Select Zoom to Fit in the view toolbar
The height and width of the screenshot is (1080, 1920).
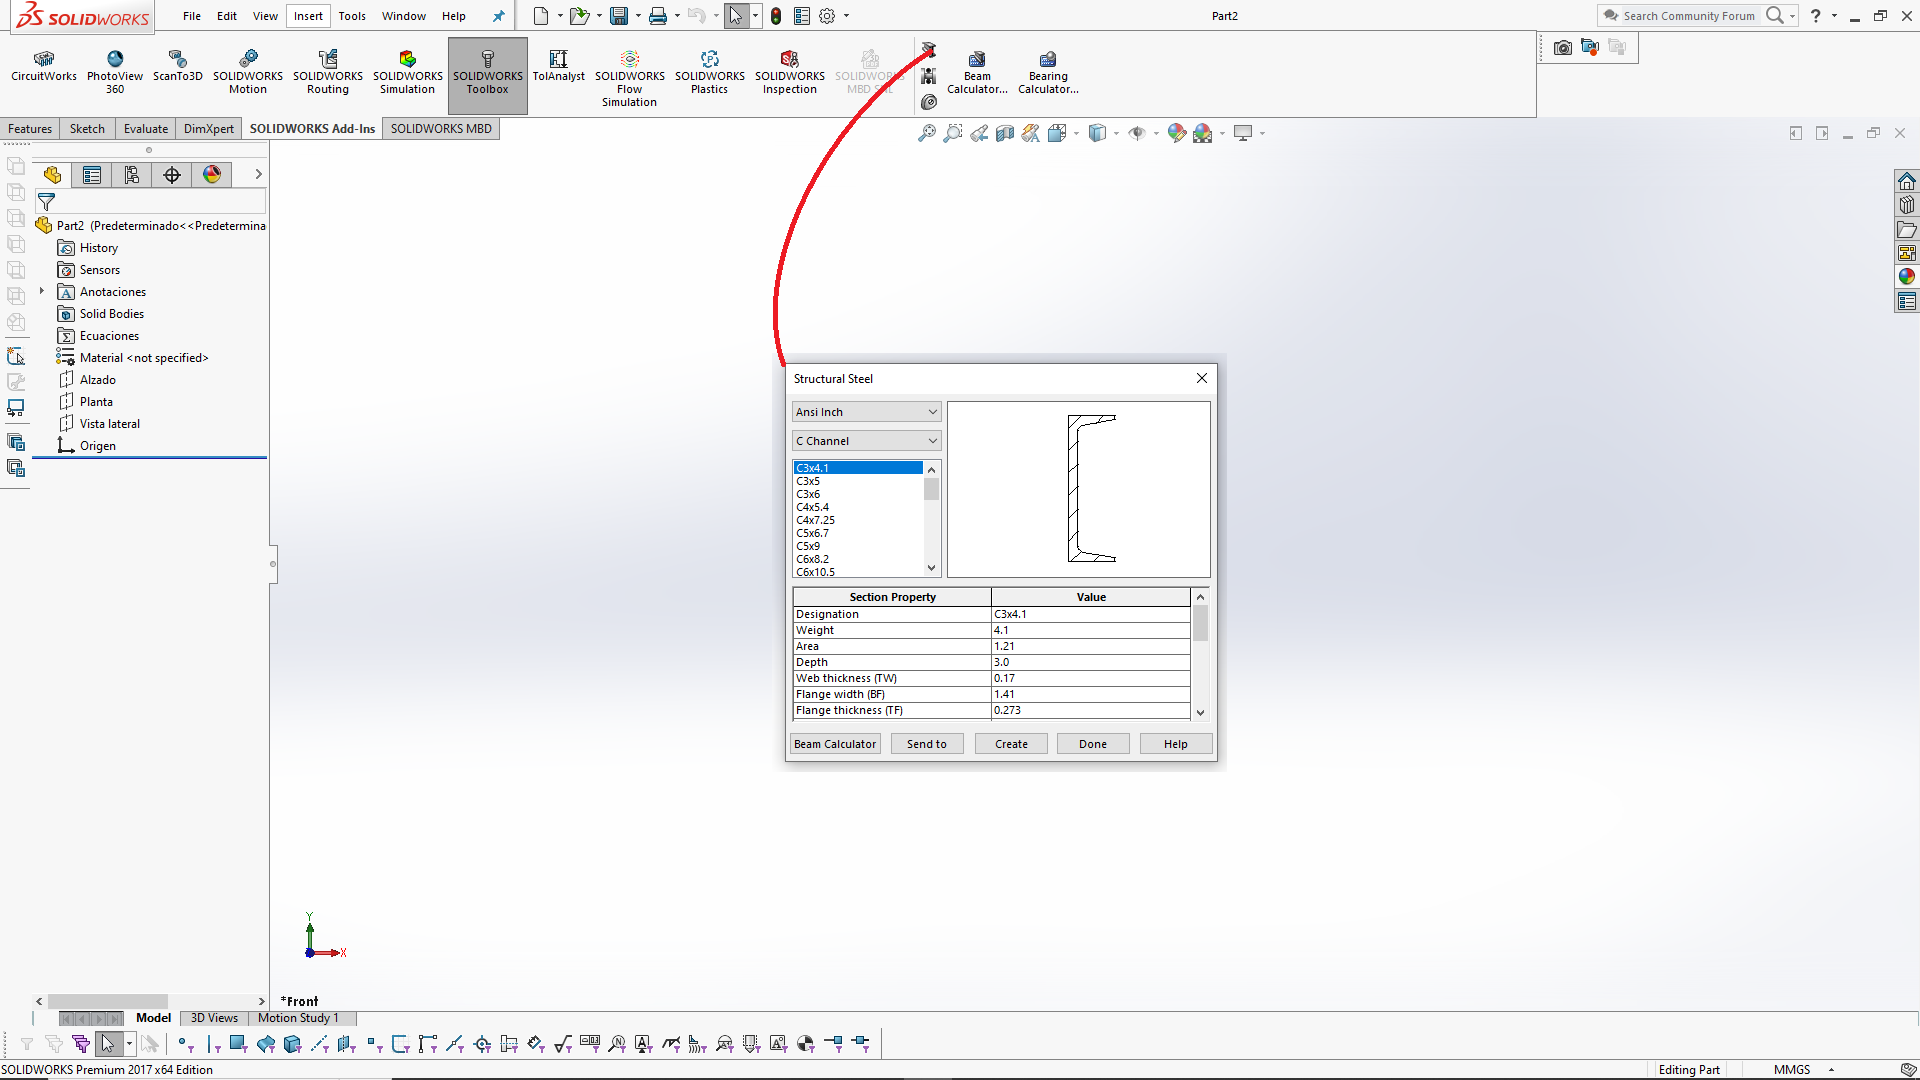click(x=925, y=132)
